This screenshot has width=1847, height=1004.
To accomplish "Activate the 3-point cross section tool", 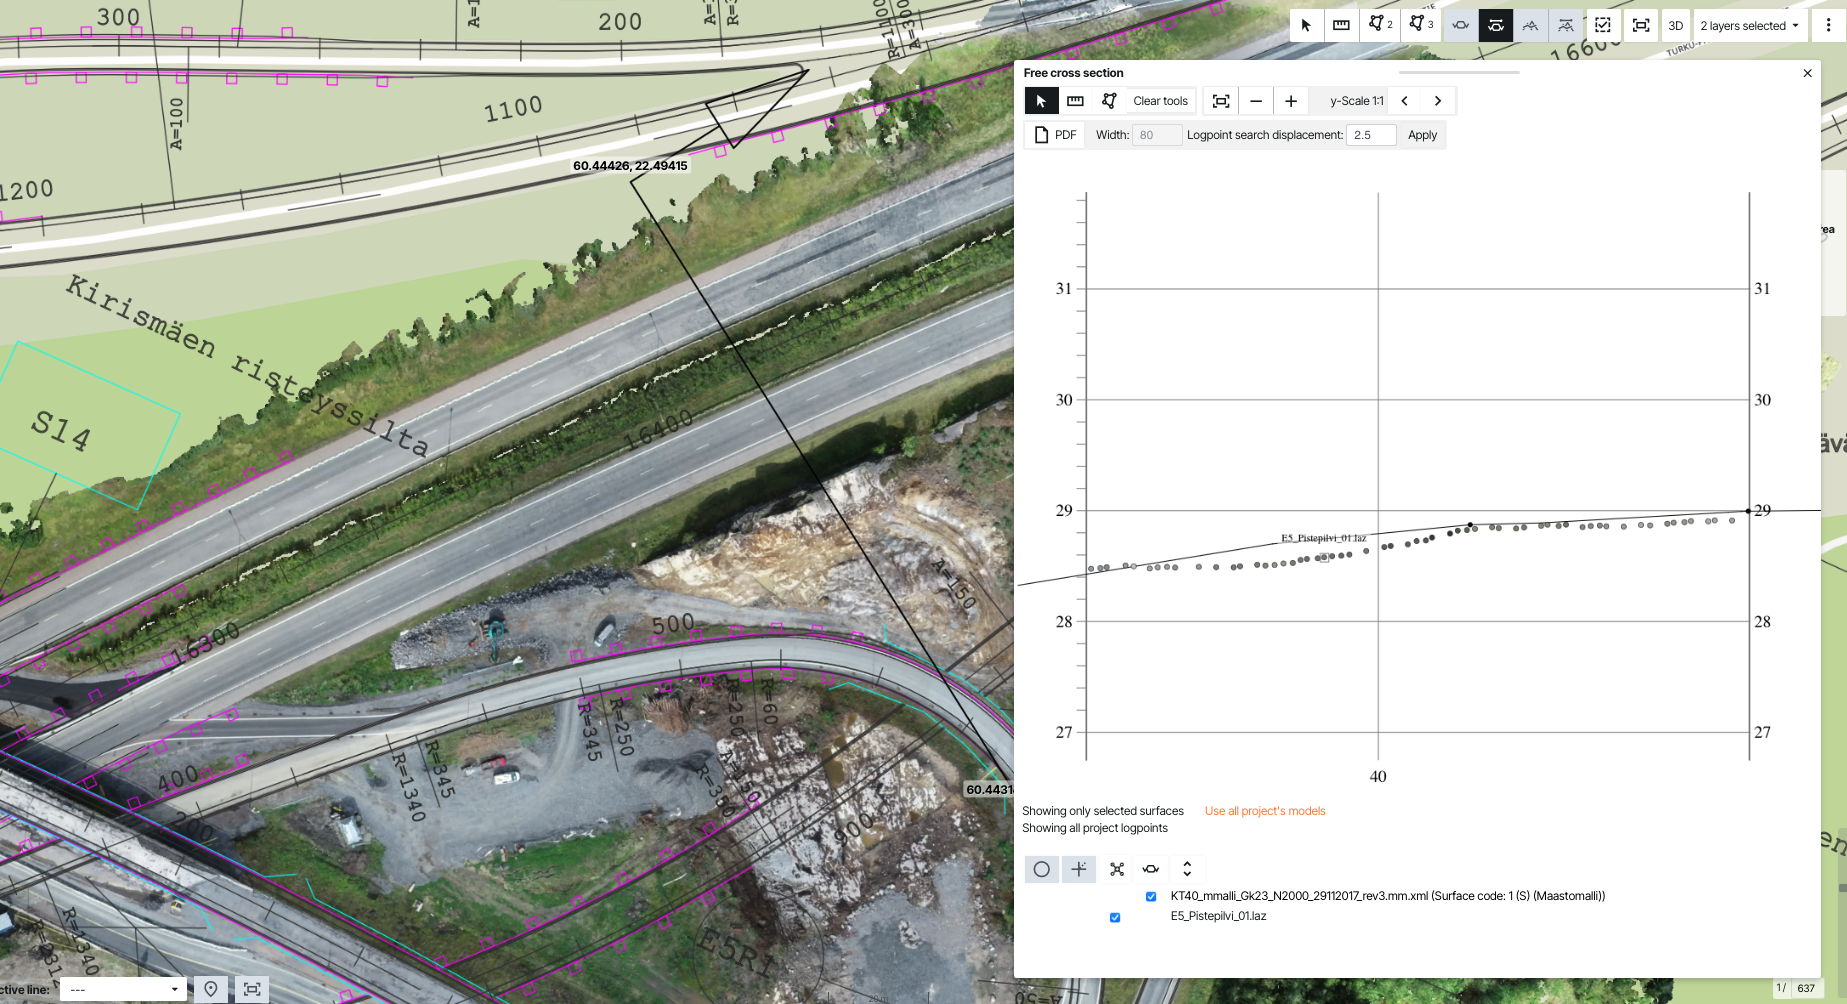I will tap(1421, 25).
